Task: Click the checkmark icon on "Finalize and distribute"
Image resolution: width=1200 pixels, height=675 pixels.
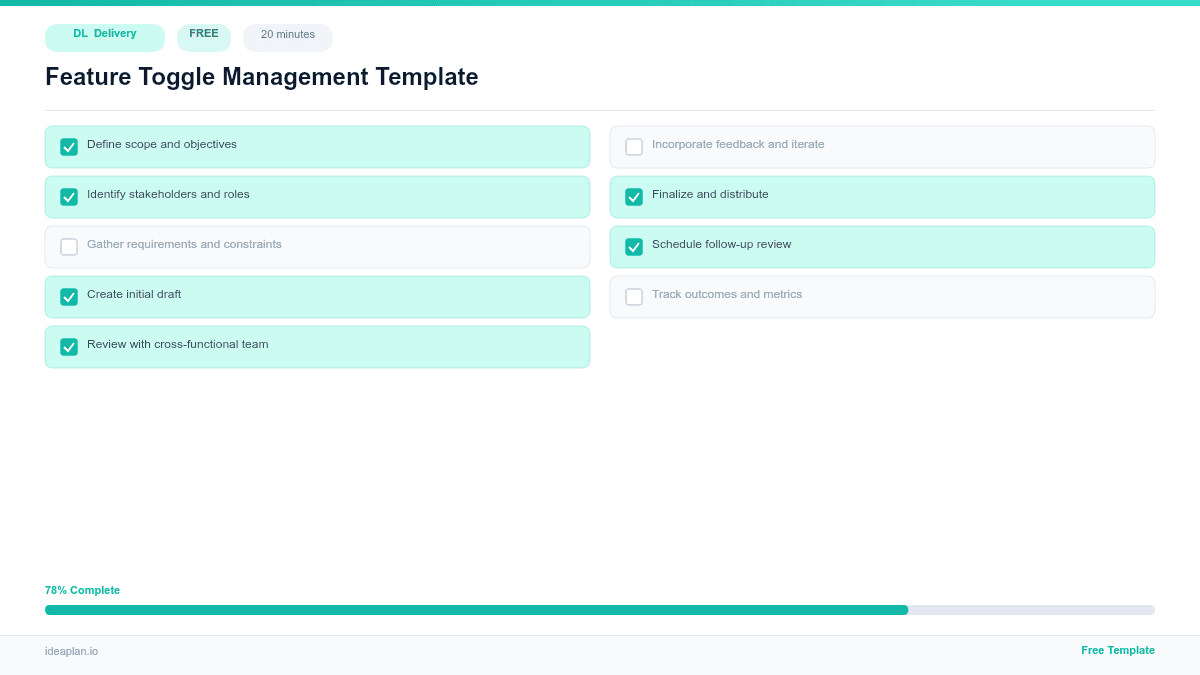Action: [634, 196]
